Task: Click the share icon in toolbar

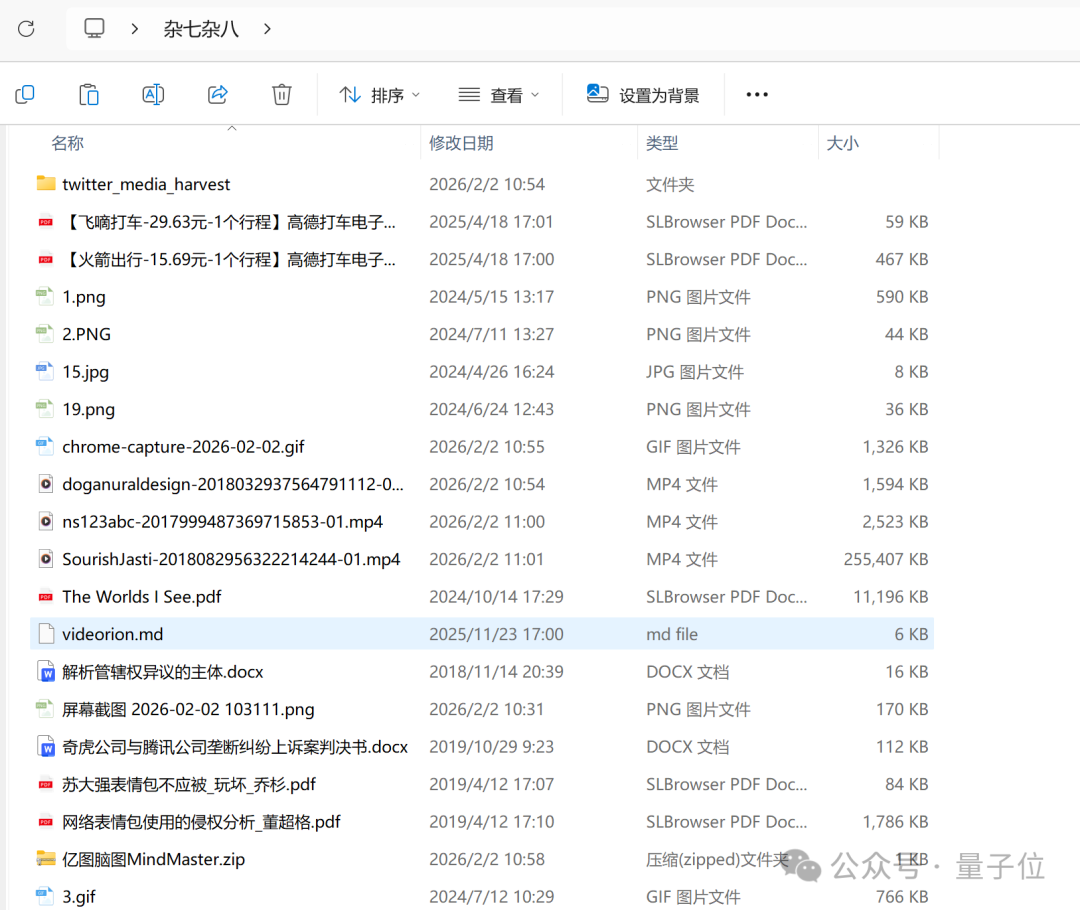Action: pos(218,94)
